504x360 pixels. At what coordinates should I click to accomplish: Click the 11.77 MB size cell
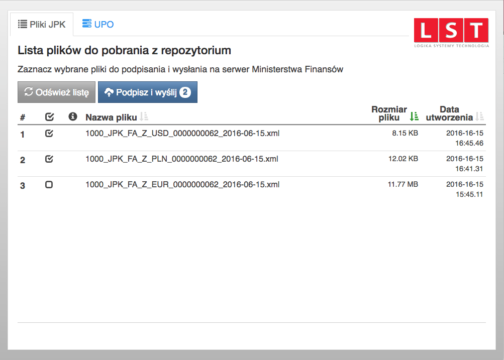pos(403,184)
